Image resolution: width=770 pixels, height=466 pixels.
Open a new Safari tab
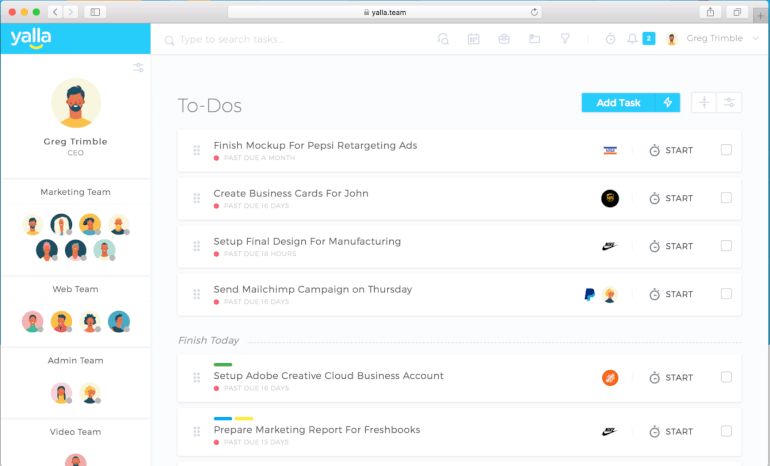[760, 16]
